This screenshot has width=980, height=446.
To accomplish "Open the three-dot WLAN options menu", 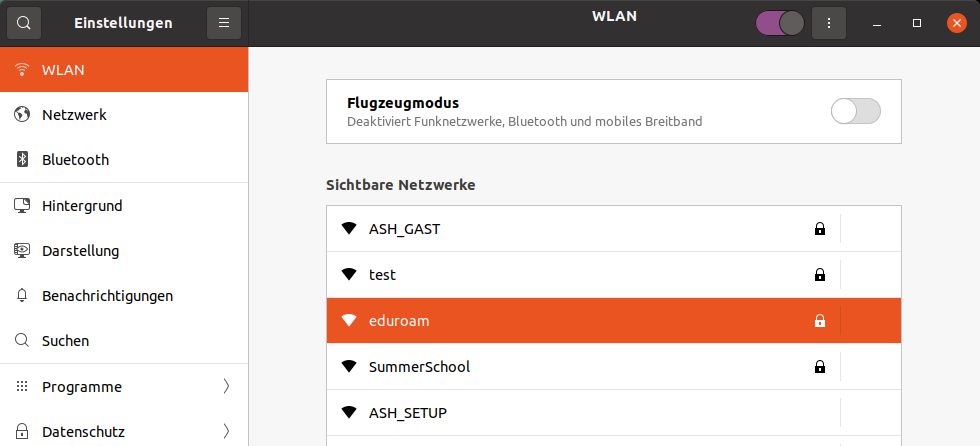I will pos(829,23).
